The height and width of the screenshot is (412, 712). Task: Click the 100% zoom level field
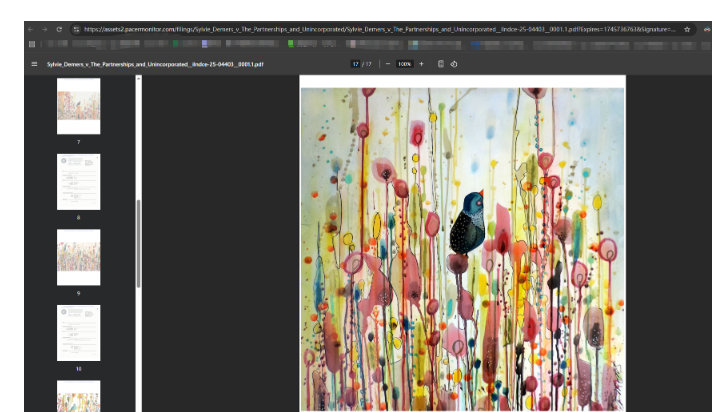point(404,64)
